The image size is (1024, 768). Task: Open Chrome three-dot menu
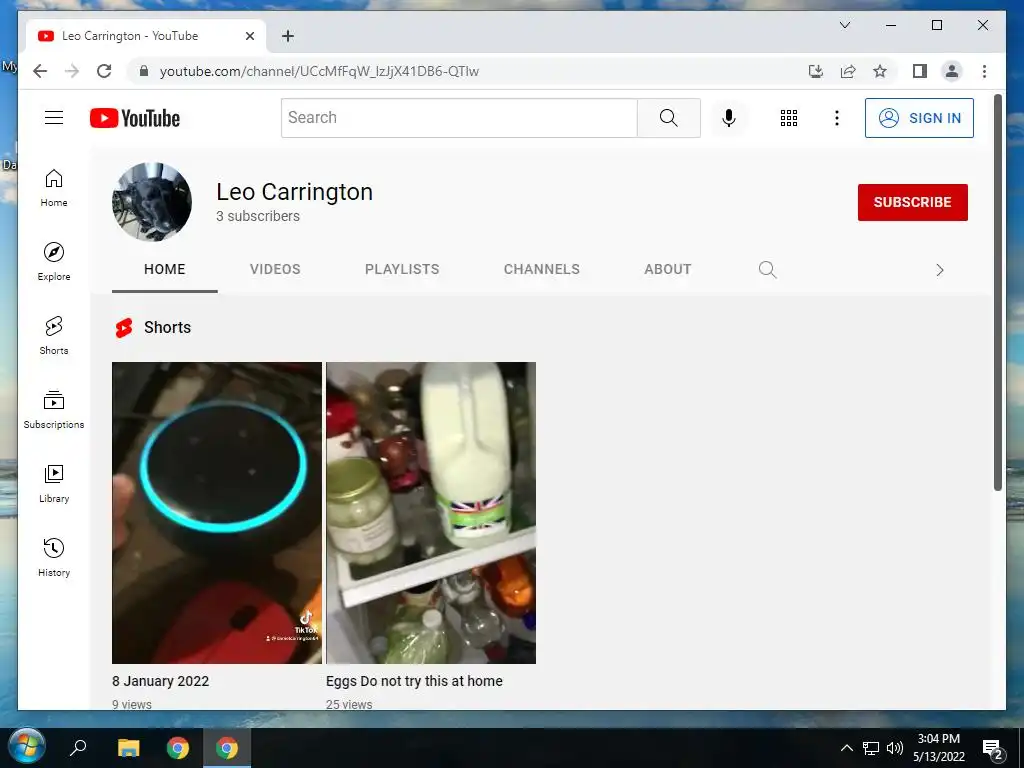coord(984,71)
